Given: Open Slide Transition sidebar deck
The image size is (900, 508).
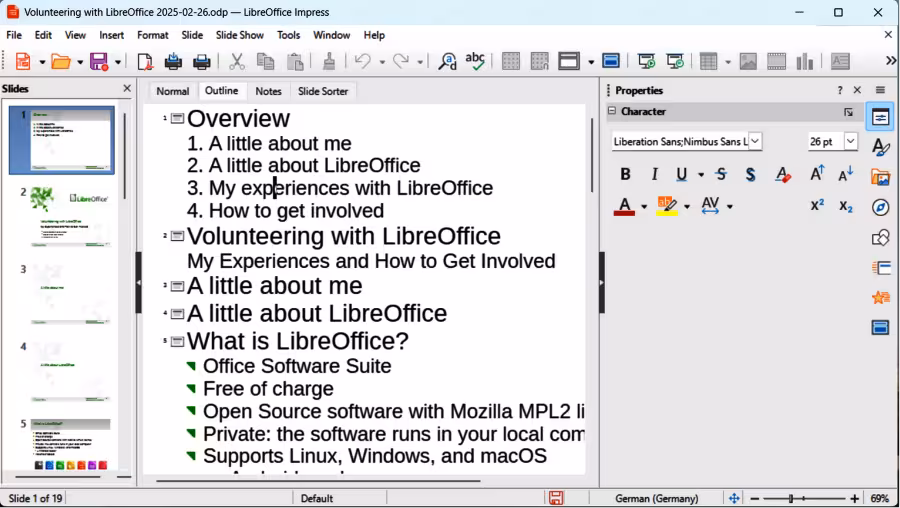Looking at the screenshot, I should click(880, 267).
